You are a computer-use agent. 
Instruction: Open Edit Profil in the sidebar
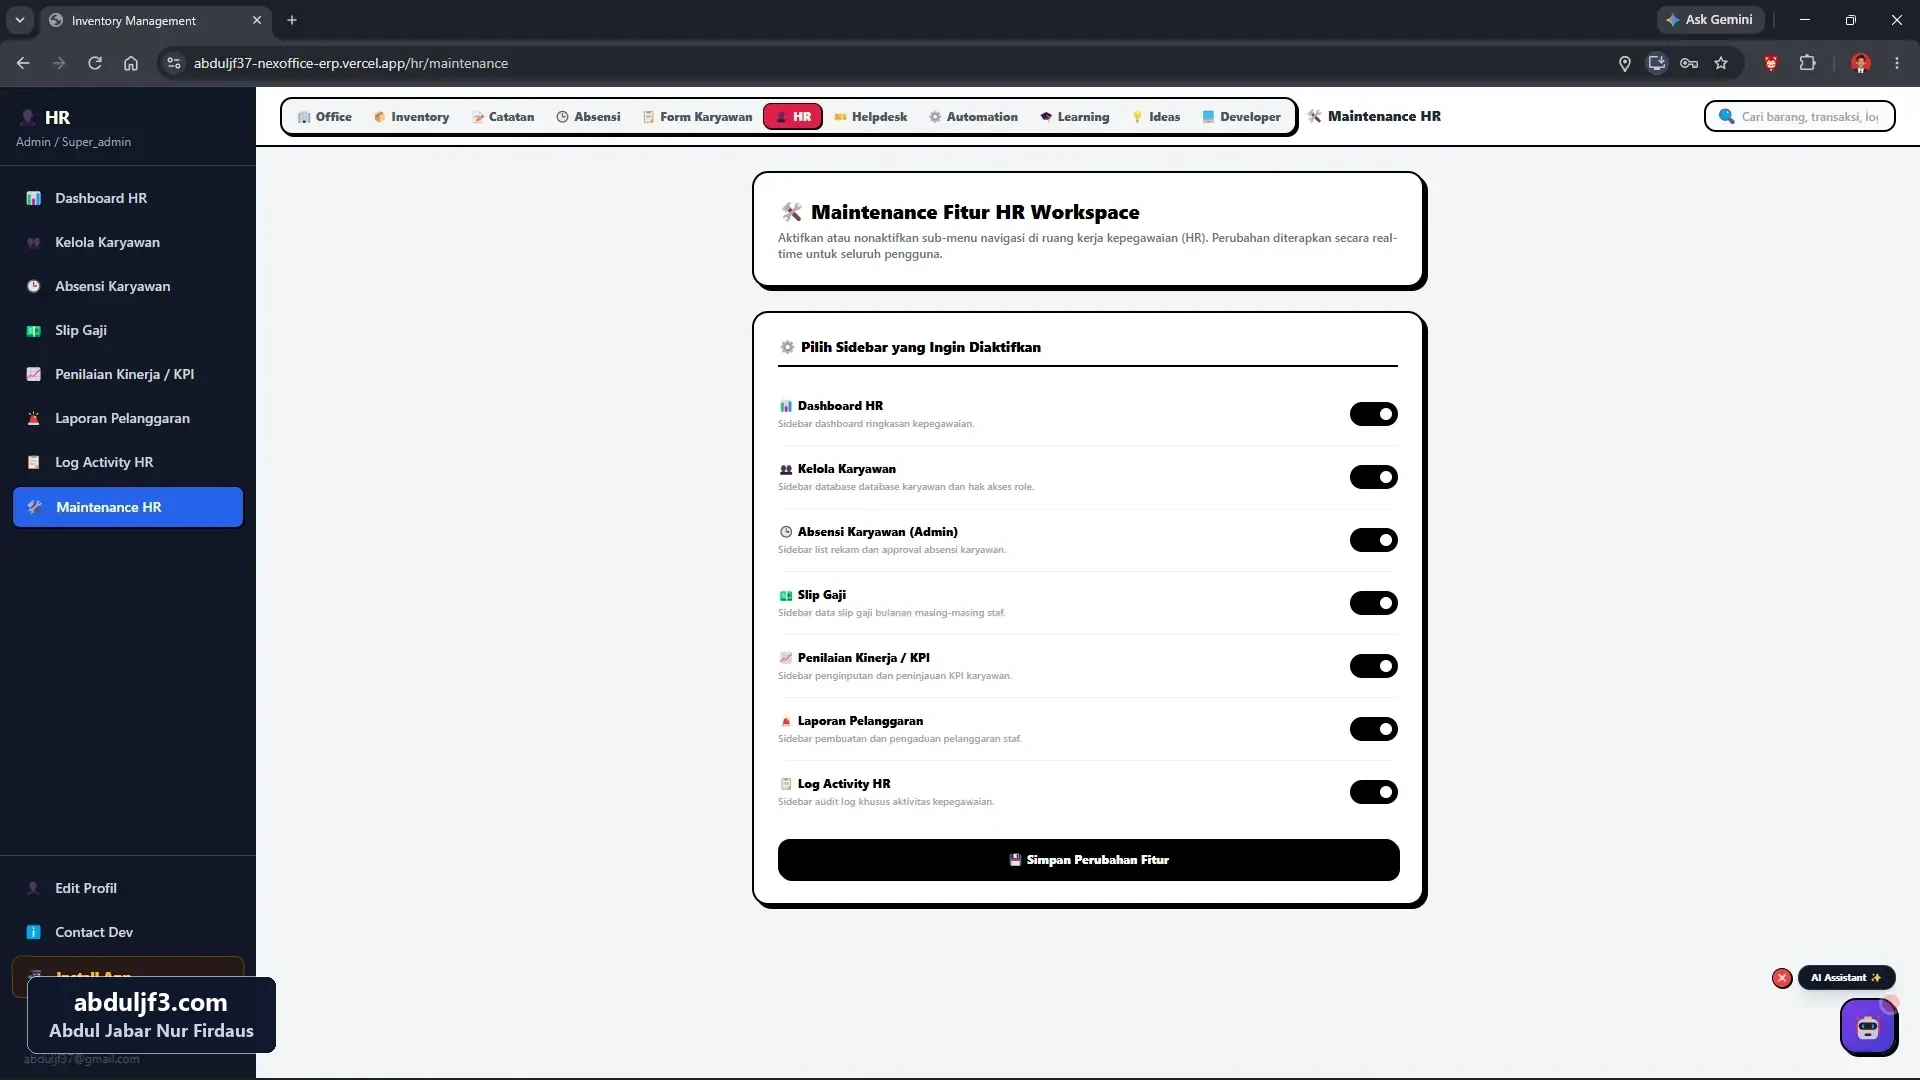tap(128, 888)
